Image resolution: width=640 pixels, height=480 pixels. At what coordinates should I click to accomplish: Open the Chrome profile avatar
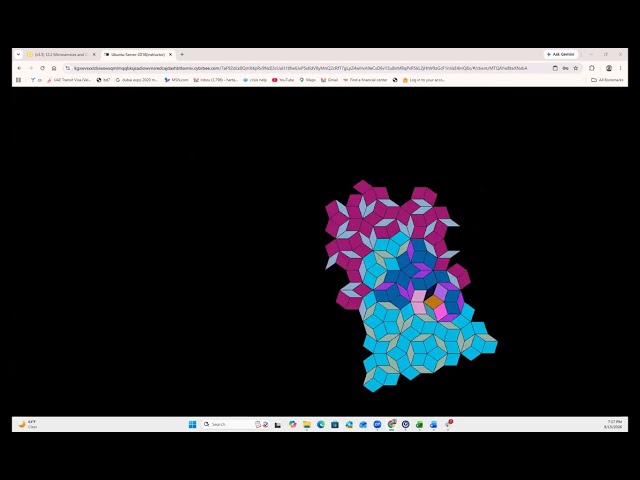click(609, 68)
